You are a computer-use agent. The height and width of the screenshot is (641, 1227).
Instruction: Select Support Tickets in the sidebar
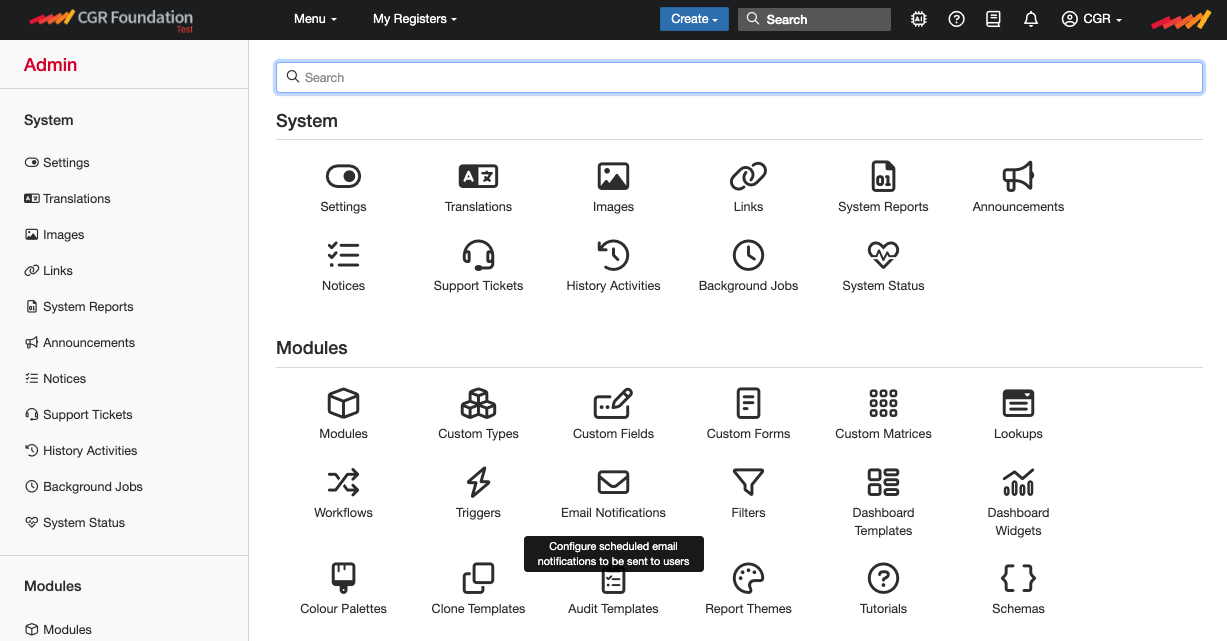pos(88,414)
